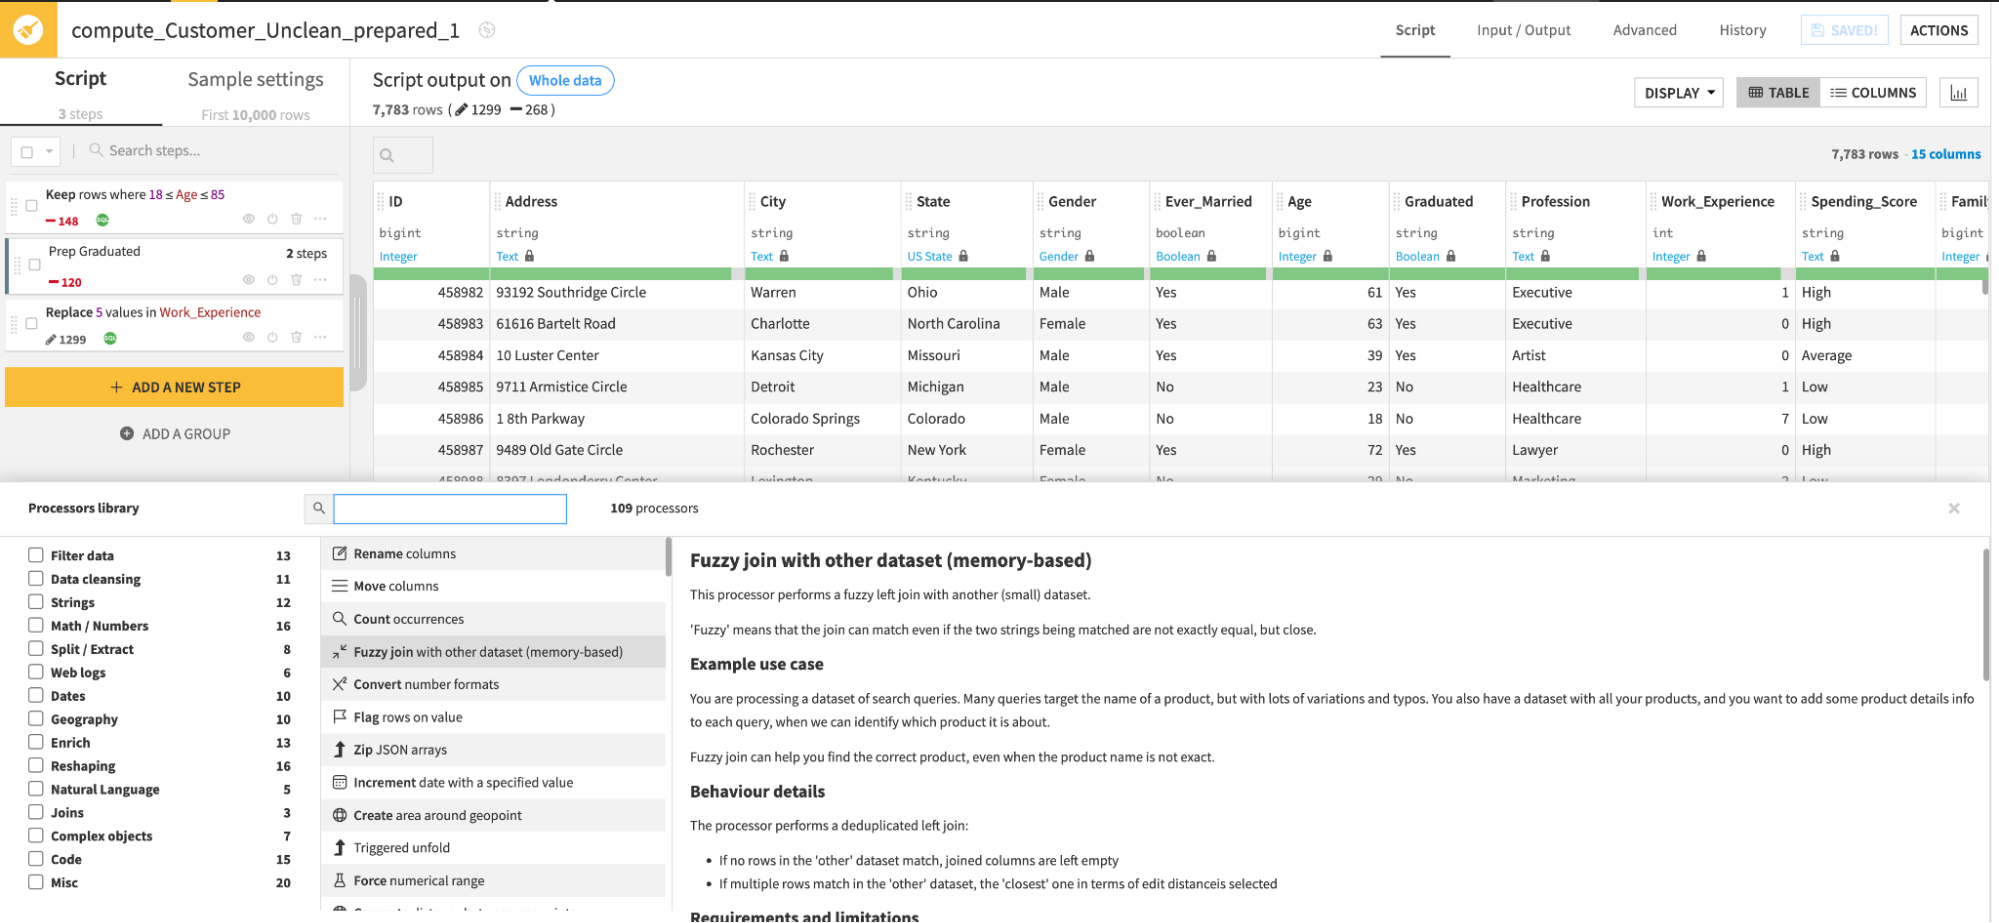
Task: Open the DISPLAY dropdown
Action: (x=1678, y=92)
